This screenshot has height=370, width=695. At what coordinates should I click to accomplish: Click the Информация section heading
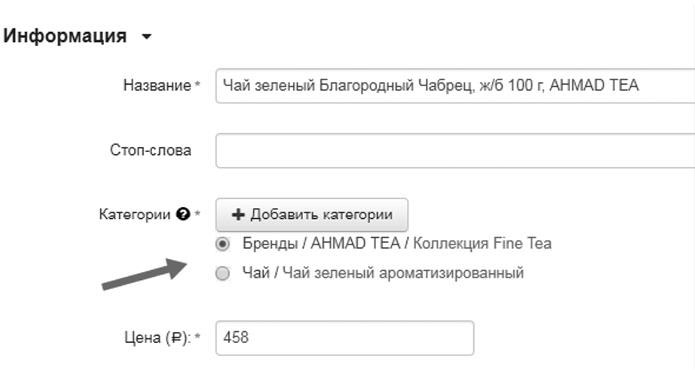[x=65, y=36]
